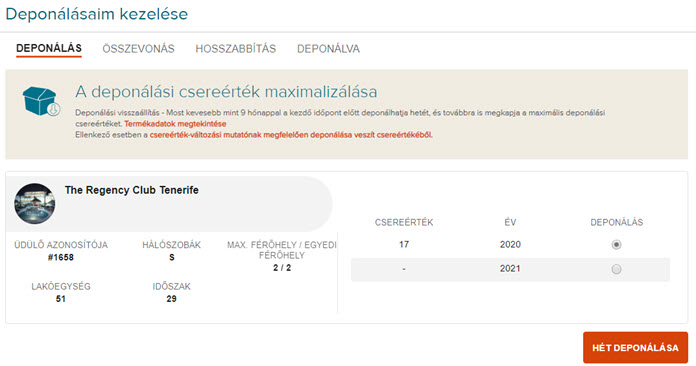Image resolution: width=696 pixels, height=366 pixels.
Task: Click the ÉV column header
Action: click(x=510, y=222)
